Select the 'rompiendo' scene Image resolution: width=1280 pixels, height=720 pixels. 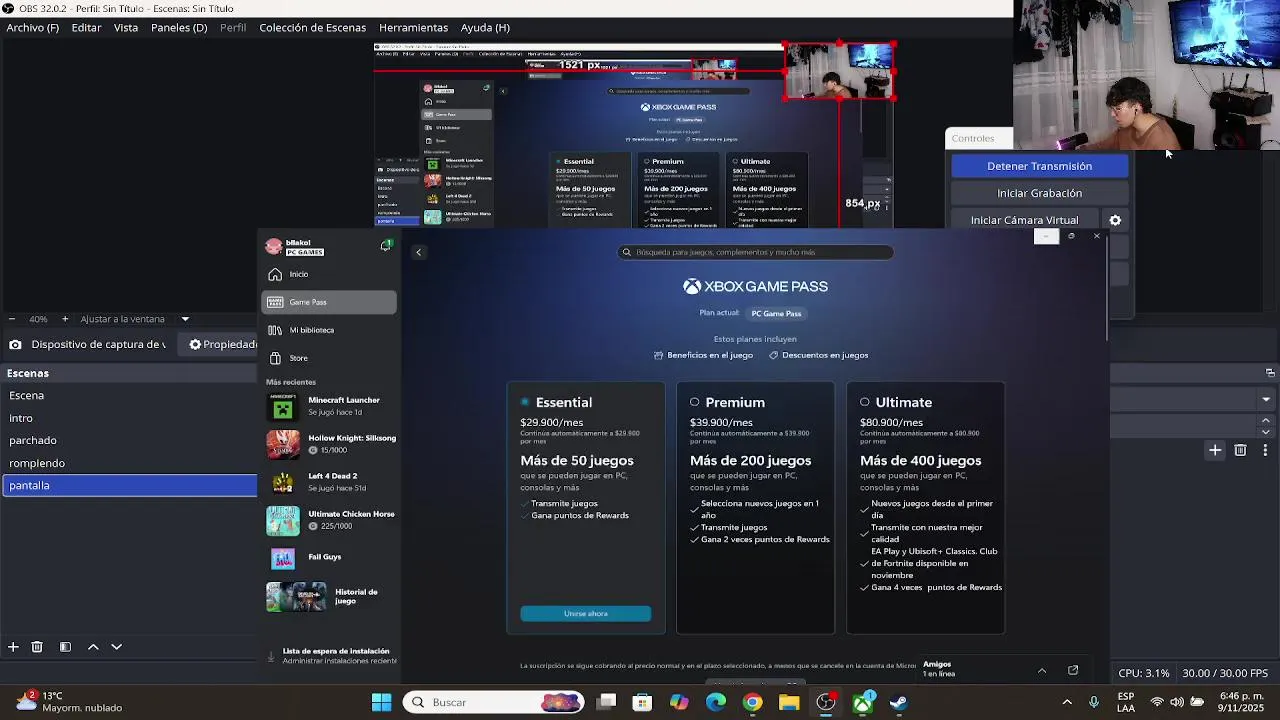point(129,463)
